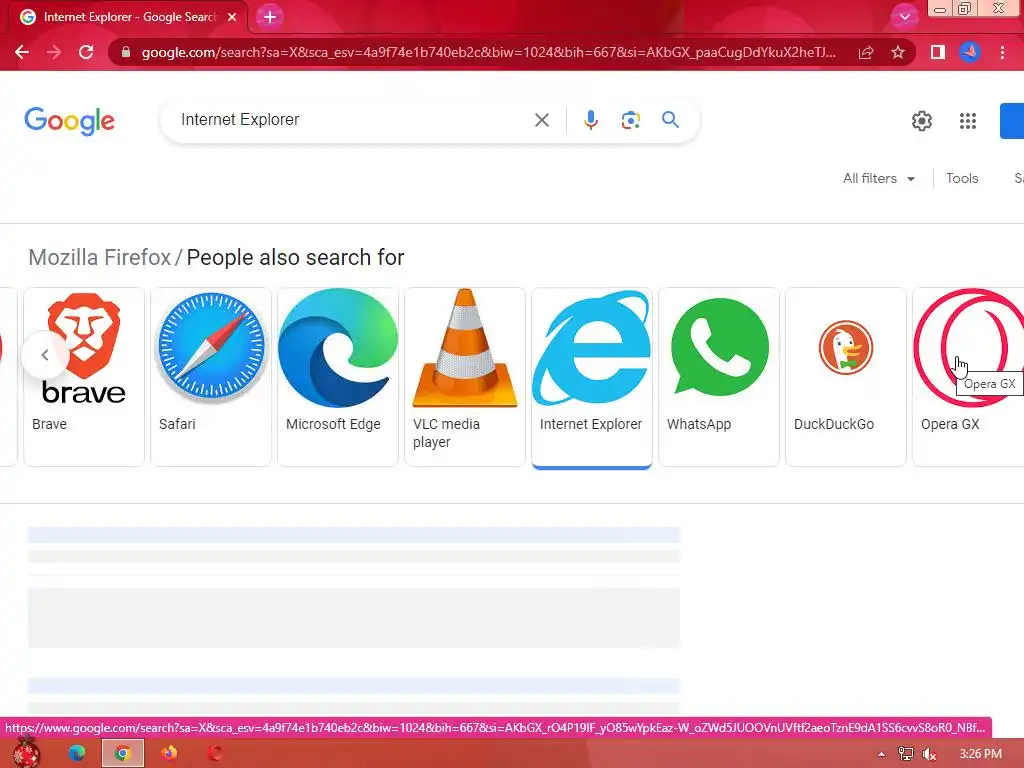
Task: Reload the current page
Action: pos(86,52)
